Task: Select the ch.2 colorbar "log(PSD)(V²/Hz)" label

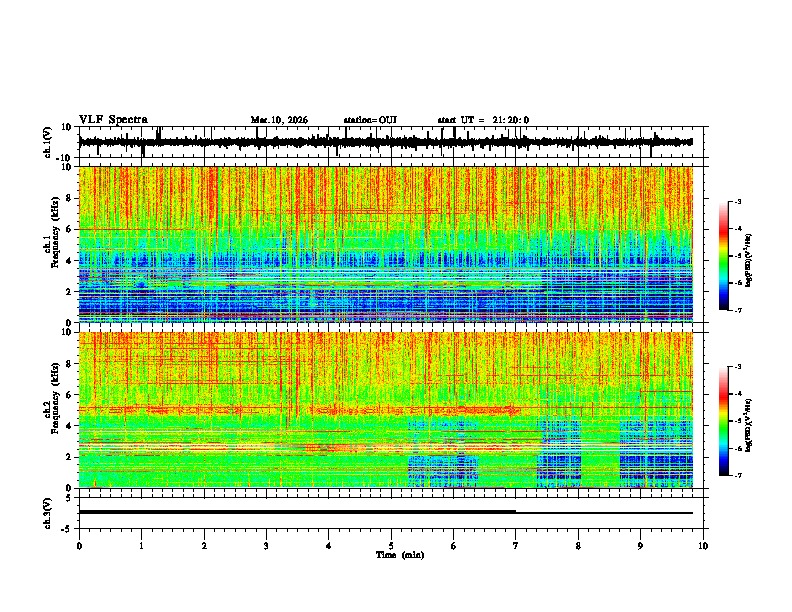Action: 749,425
